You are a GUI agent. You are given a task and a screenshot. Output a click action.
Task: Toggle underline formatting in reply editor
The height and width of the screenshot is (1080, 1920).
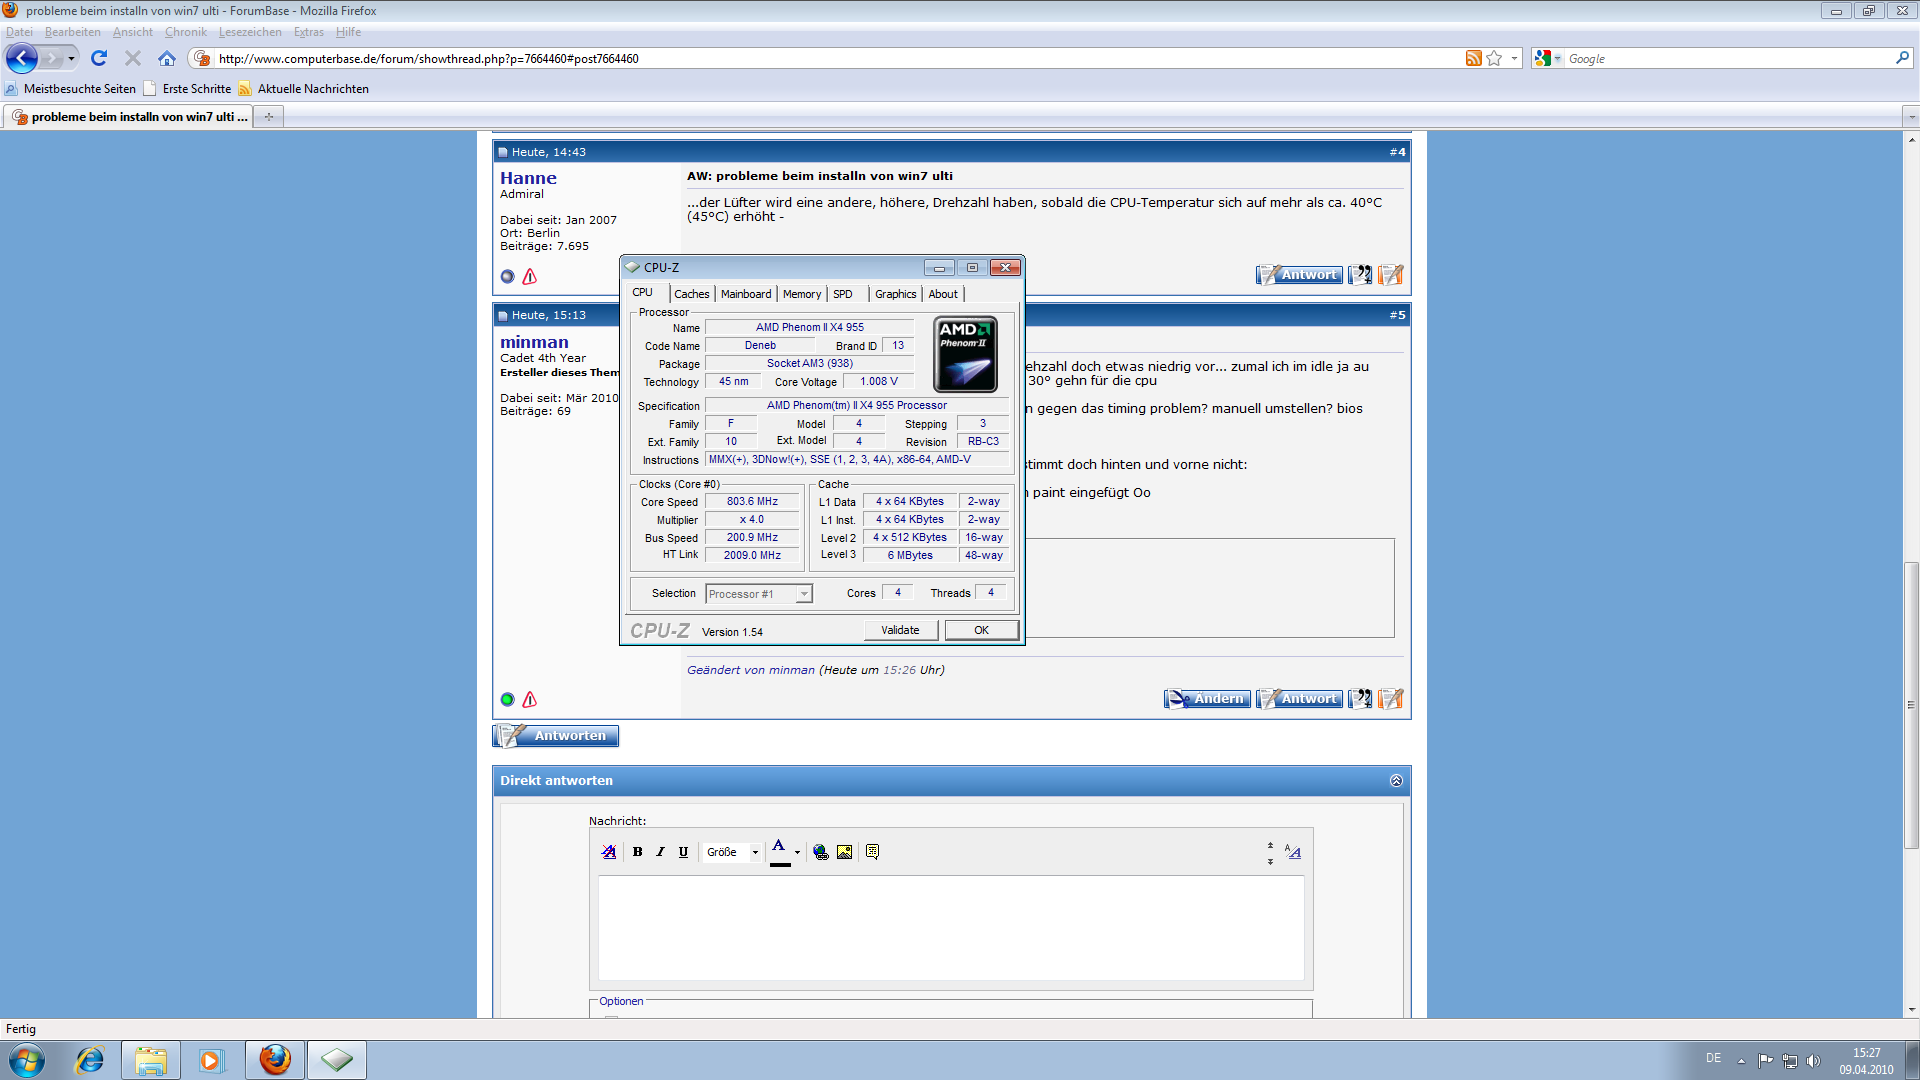pos(683,852)
